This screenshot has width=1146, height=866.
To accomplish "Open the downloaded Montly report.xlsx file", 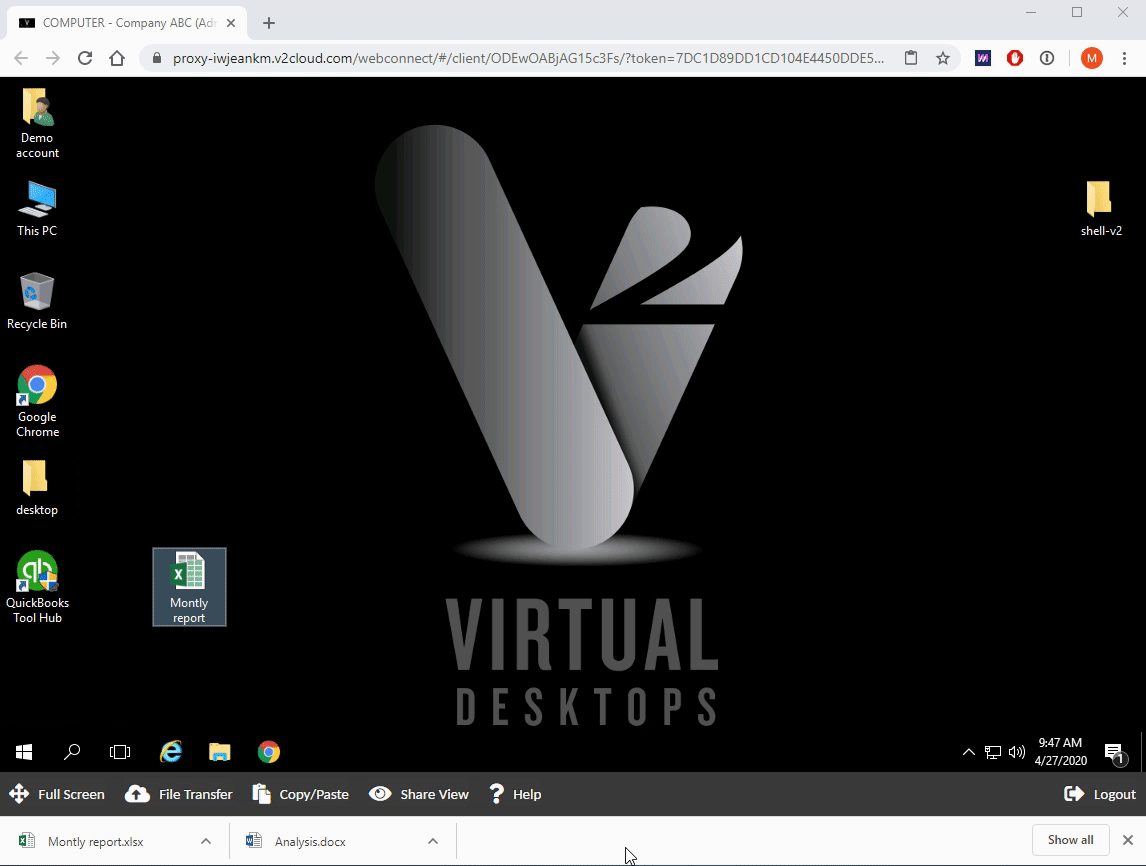I will coord(96,841).
